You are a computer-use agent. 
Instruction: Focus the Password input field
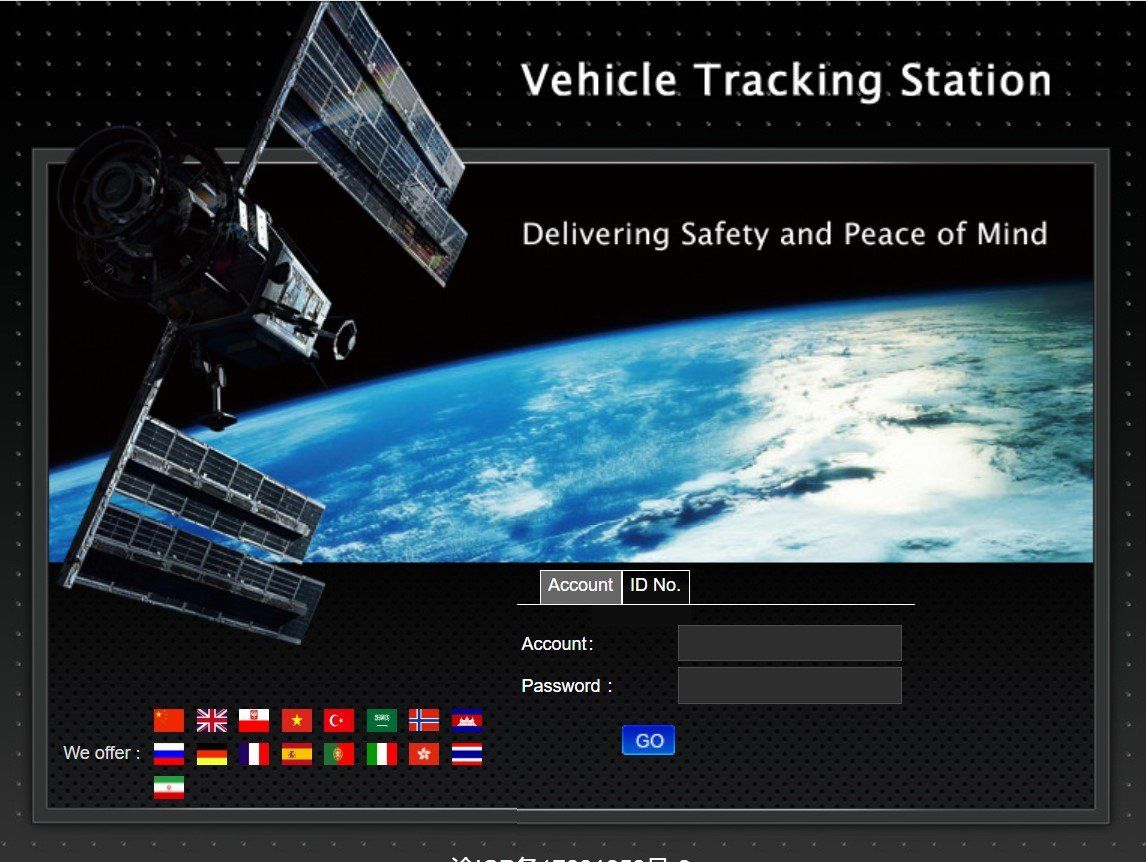click(789, 686)
